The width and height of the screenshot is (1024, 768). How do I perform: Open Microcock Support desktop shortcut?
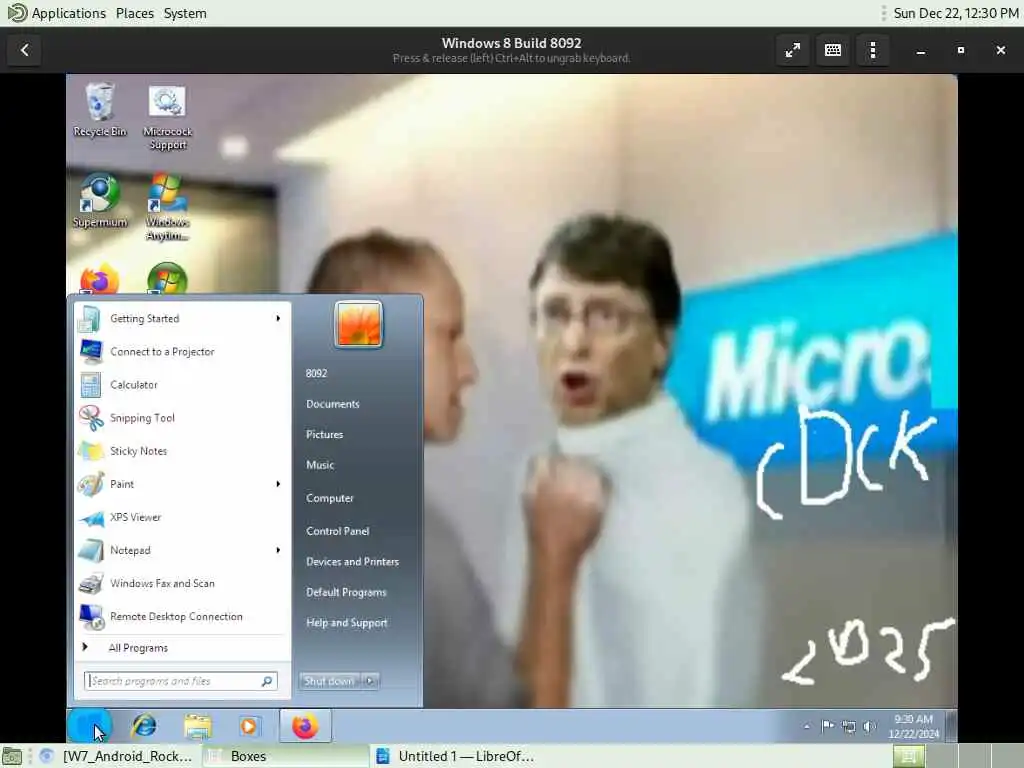point(167,116)
